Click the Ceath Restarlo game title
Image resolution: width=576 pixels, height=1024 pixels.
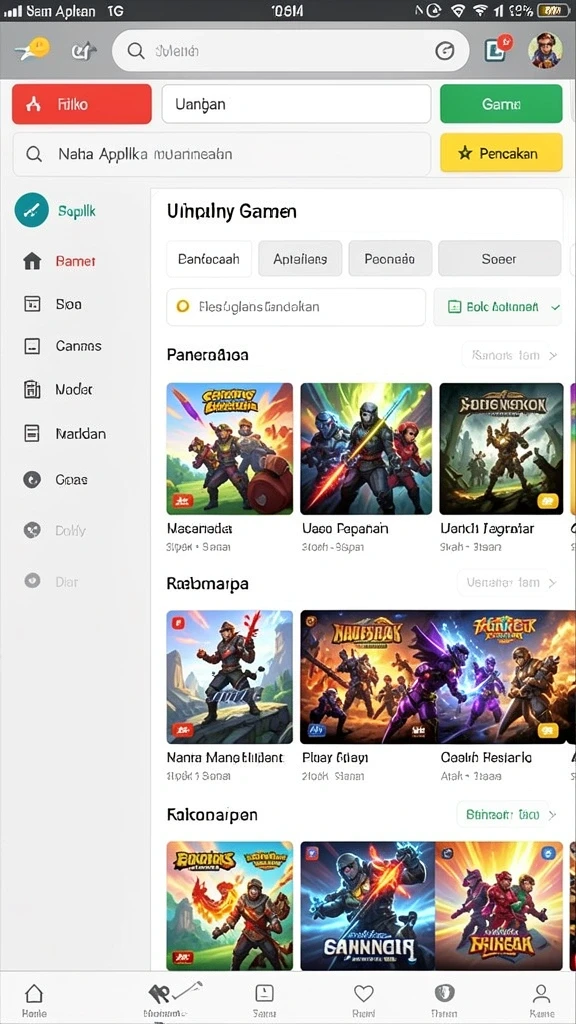pos(486,758)
